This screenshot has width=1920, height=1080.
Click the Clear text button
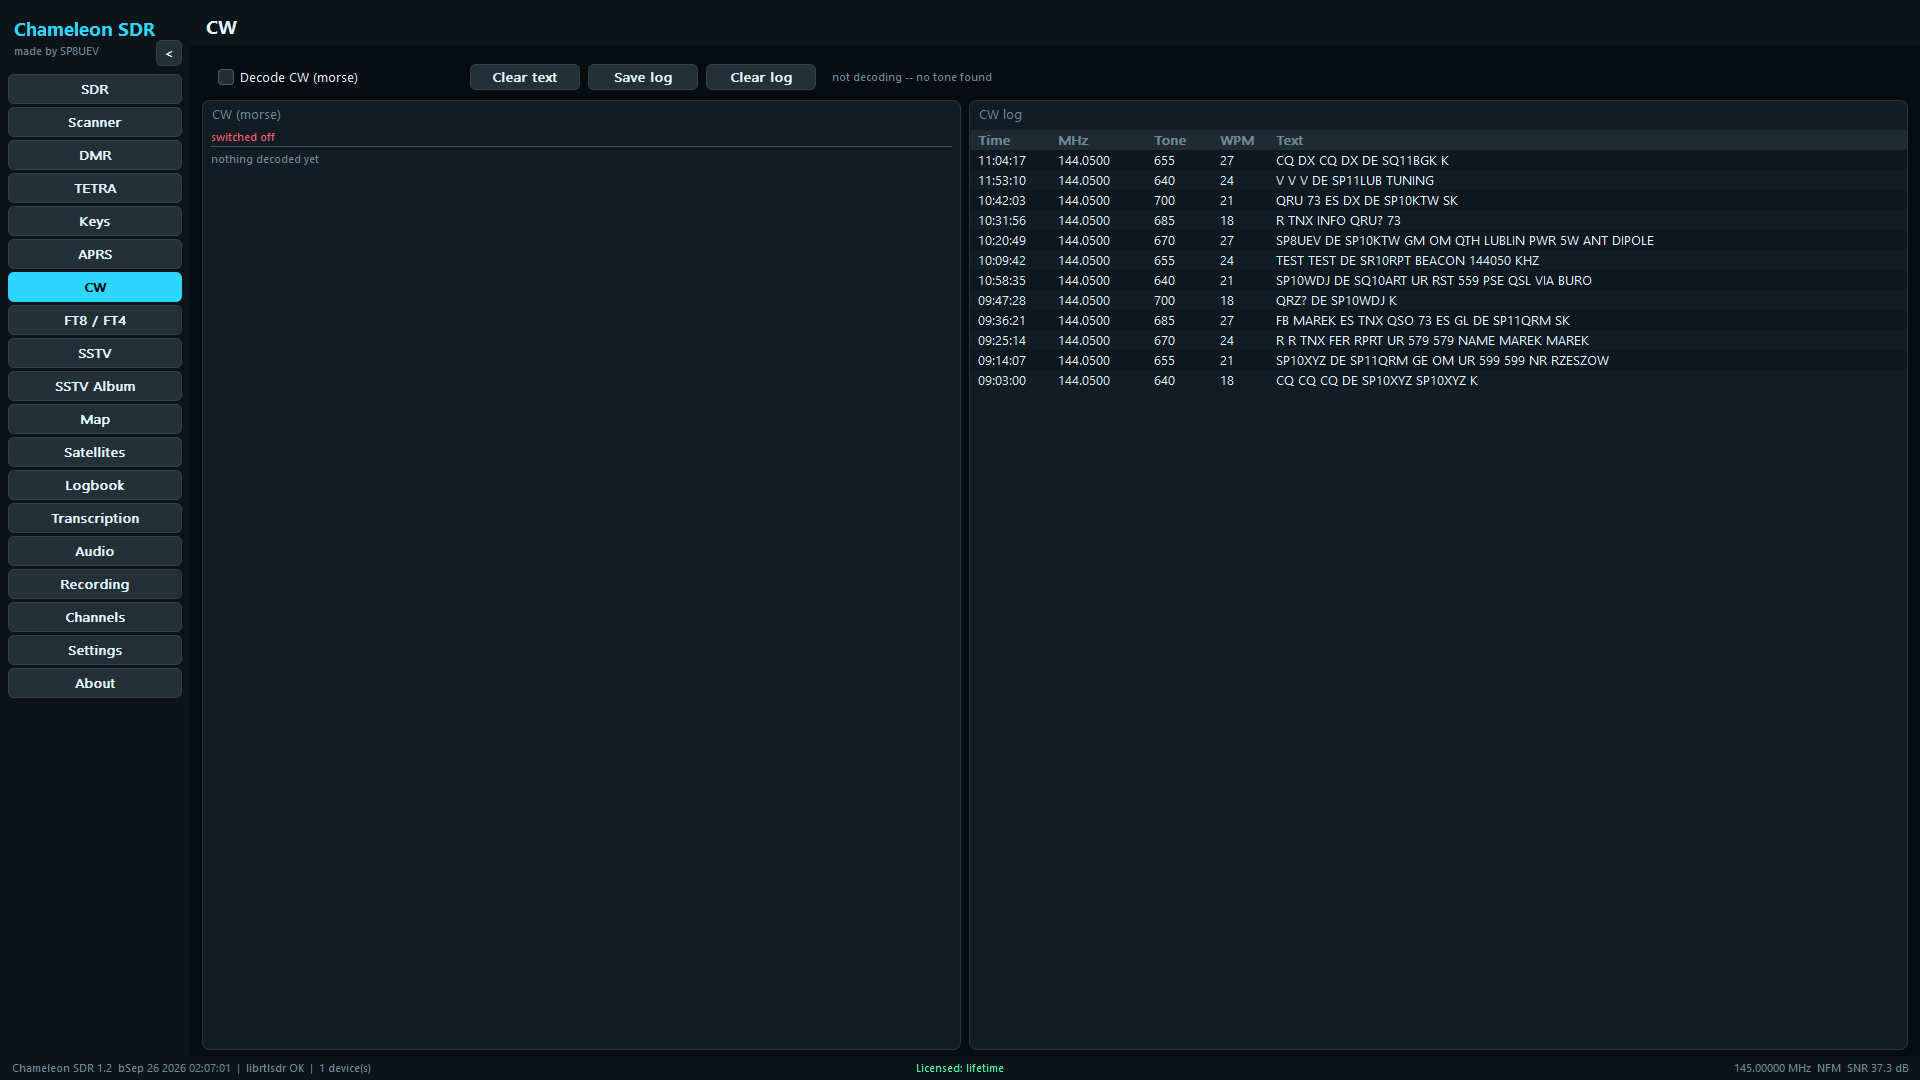pyautogui.click(x=525, y=77)
